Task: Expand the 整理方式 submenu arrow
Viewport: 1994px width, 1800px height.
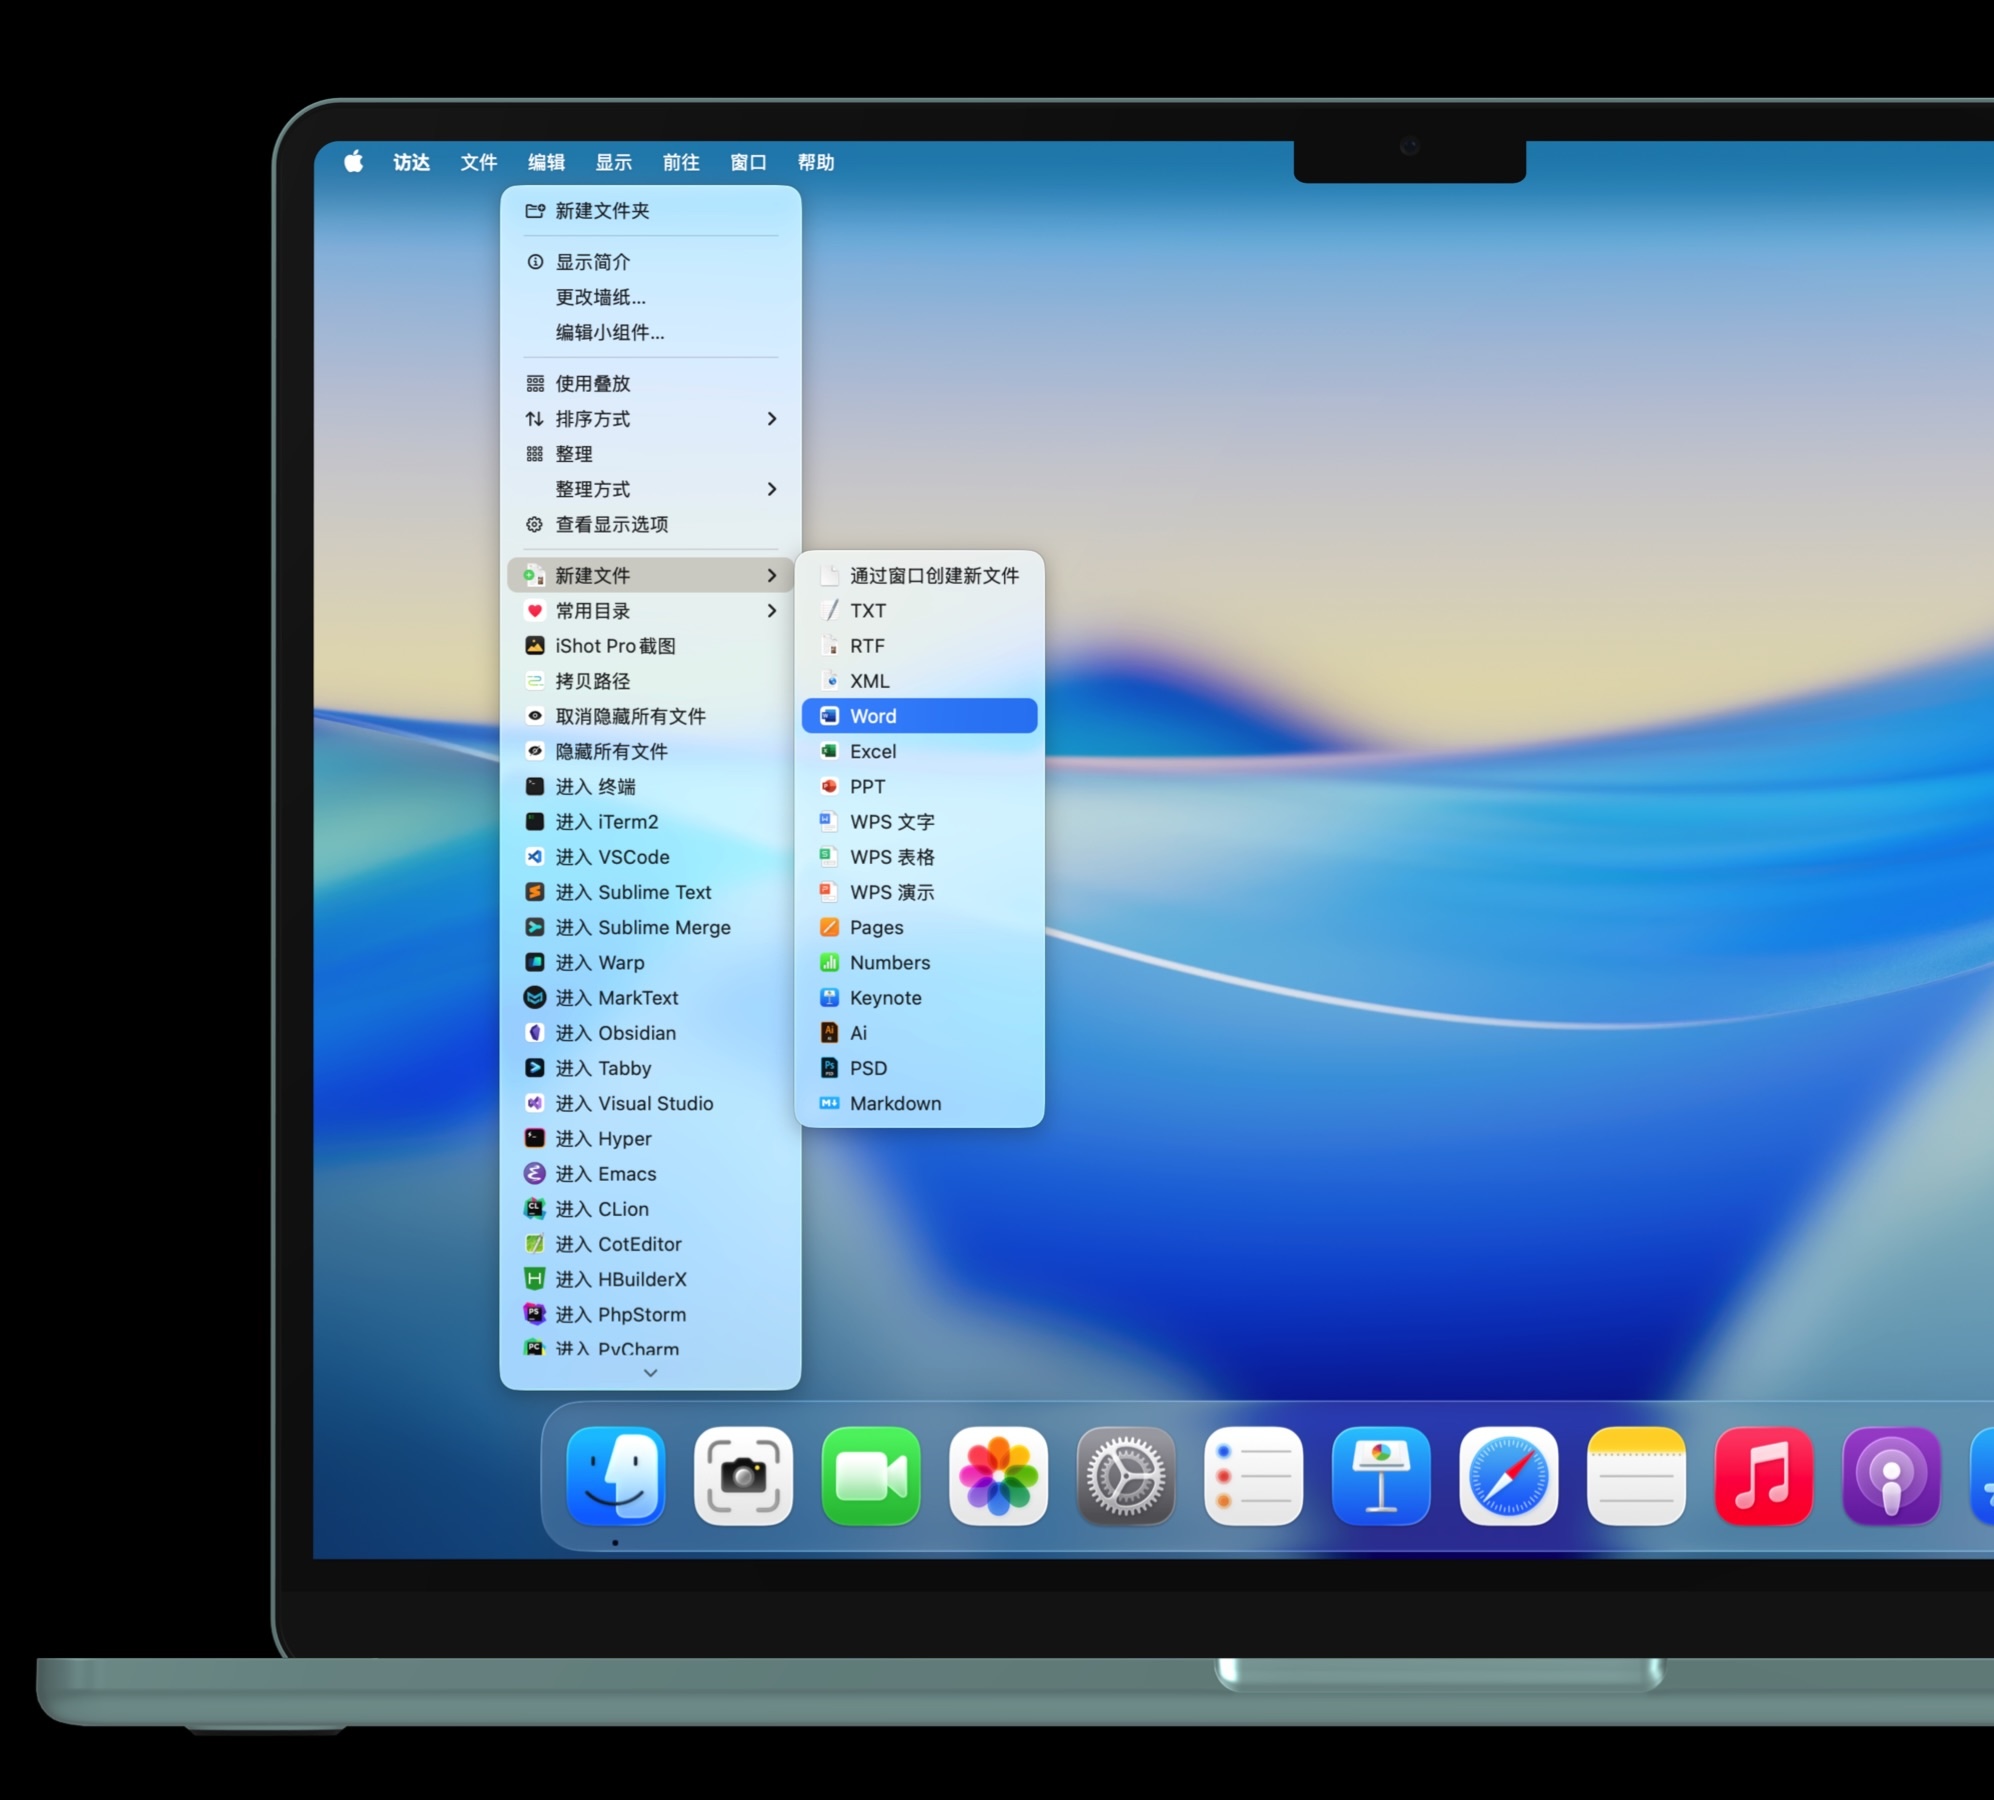Action: (x=771, y=489)
